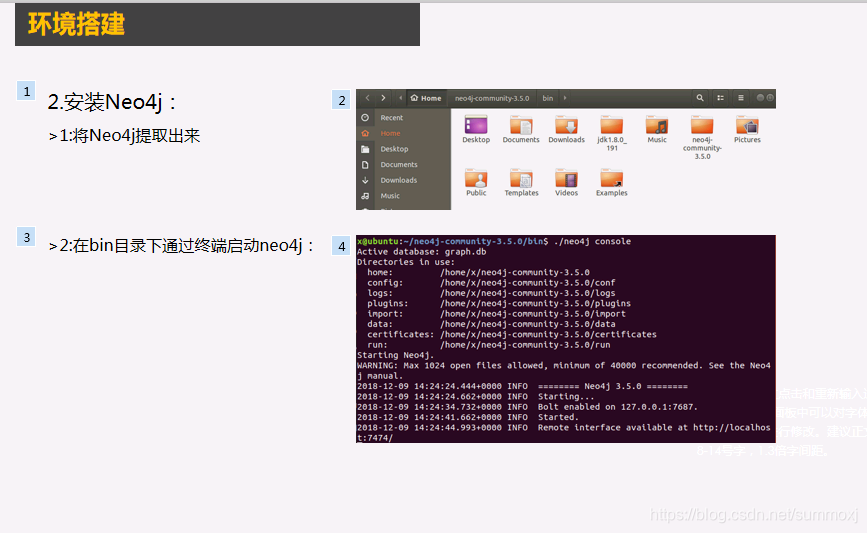867x533 pixels.
Task: Click the Starting Neo4j. line
Action: point(395,355)
